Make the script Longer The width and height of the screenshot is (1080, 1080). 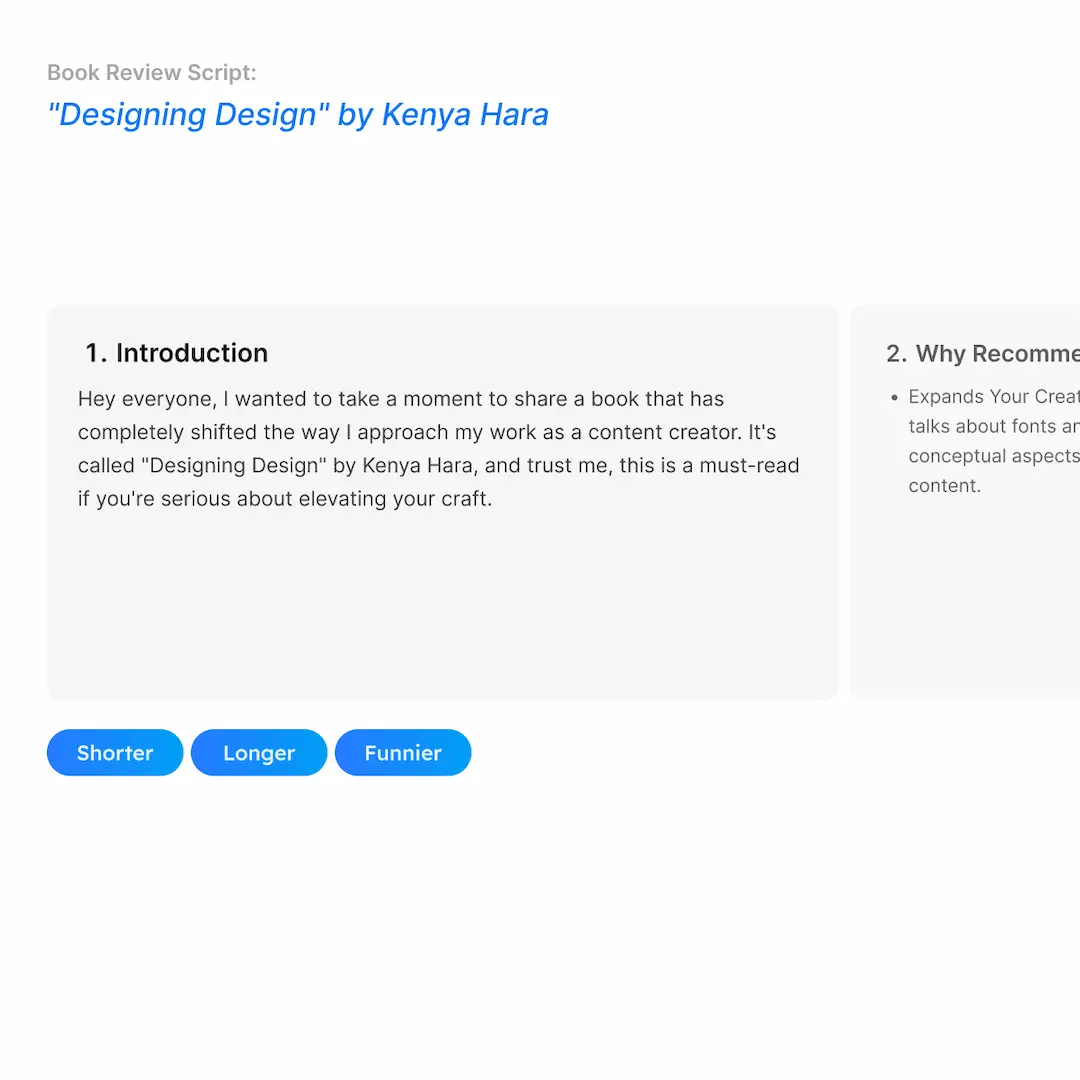(259, 752)
